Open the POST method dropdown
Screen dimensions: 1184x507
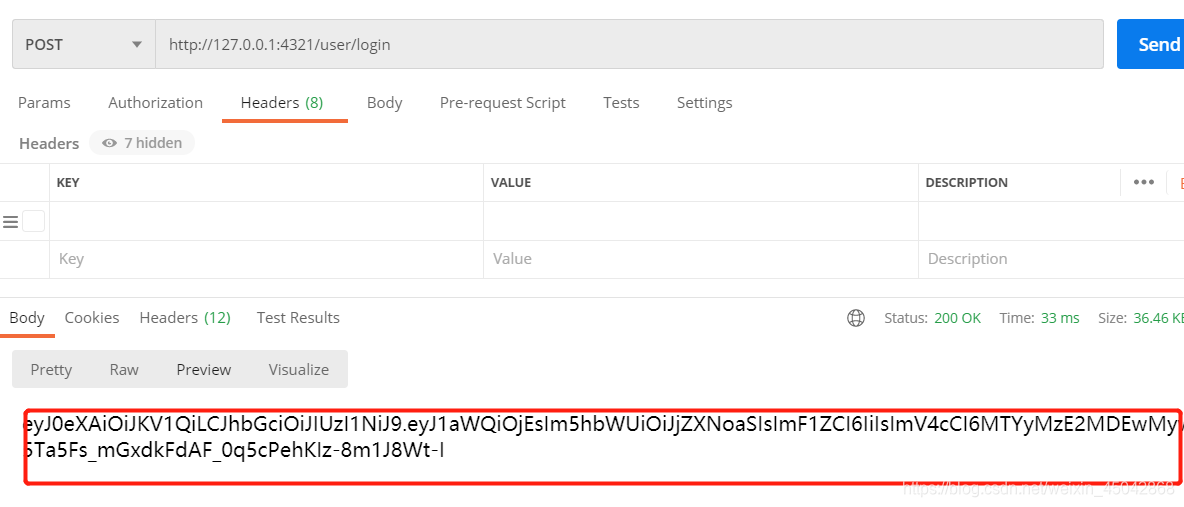[83, 44]
